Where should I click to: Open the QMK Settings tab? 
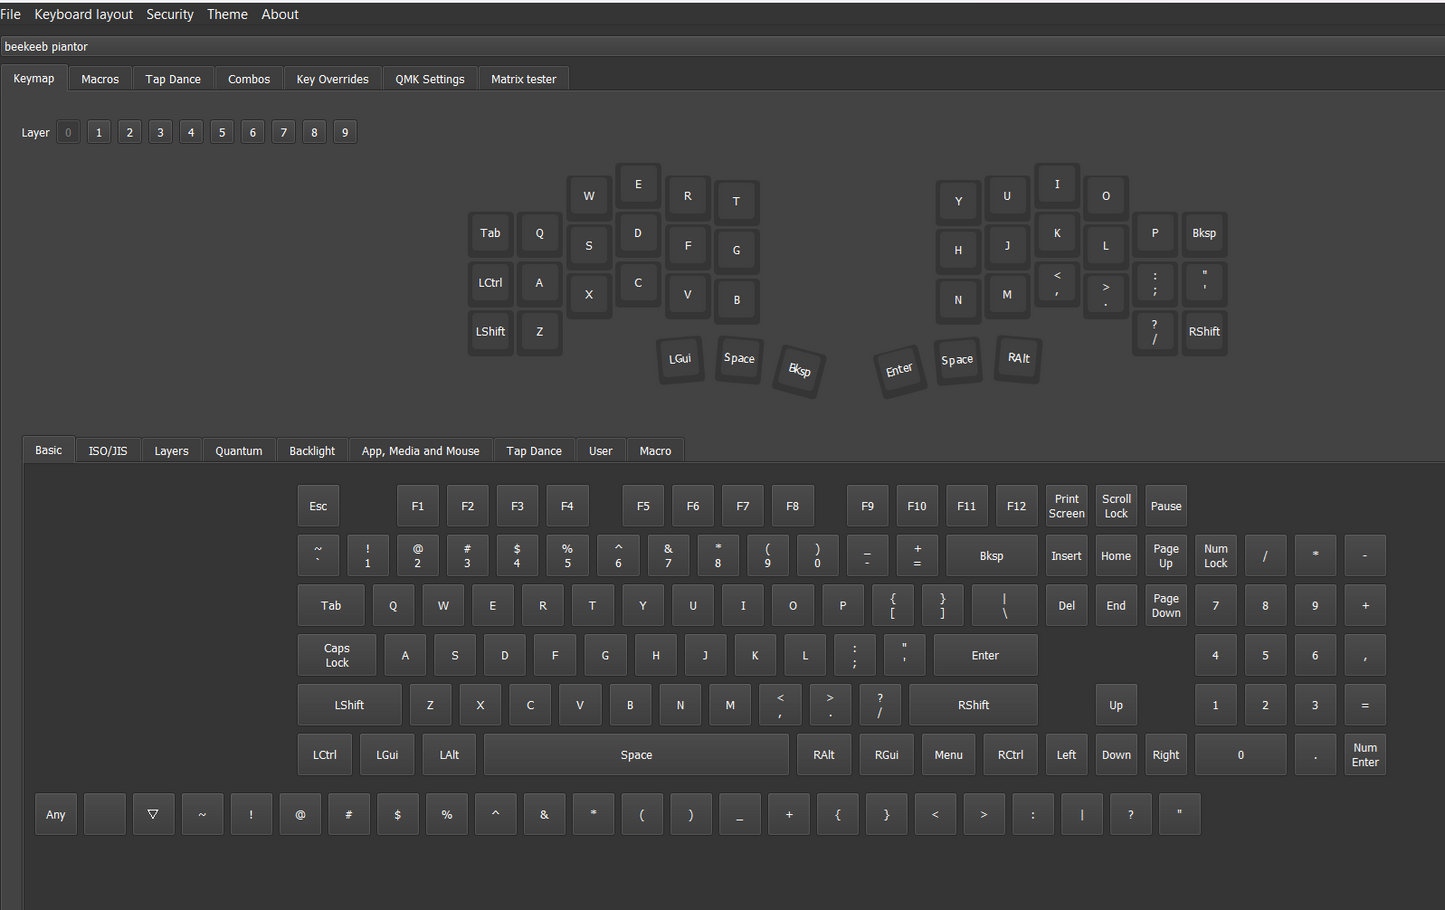coord(430,78)
